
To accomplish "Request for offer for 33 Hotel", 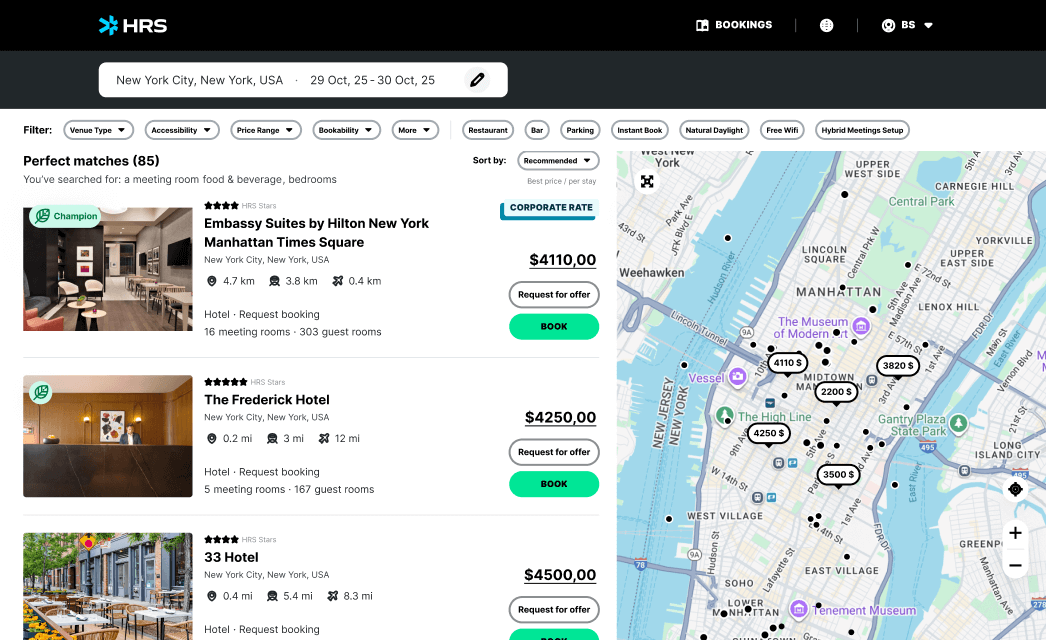I will [554, 609].
